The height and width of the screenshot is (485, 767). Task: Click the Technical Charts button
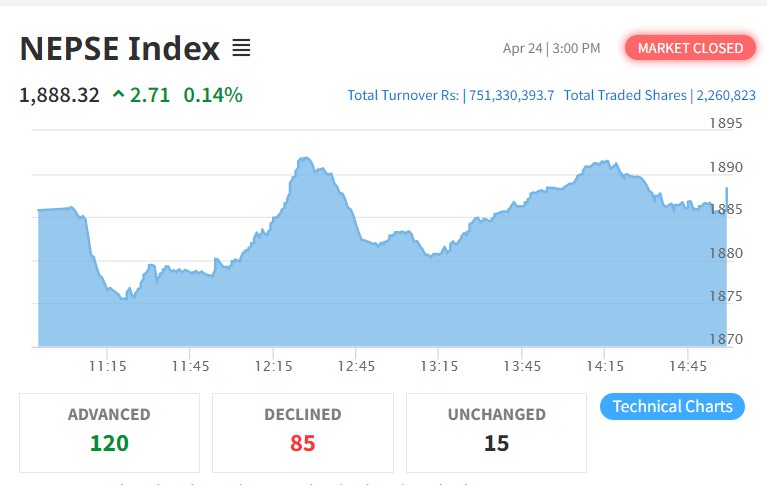(672, 406)
